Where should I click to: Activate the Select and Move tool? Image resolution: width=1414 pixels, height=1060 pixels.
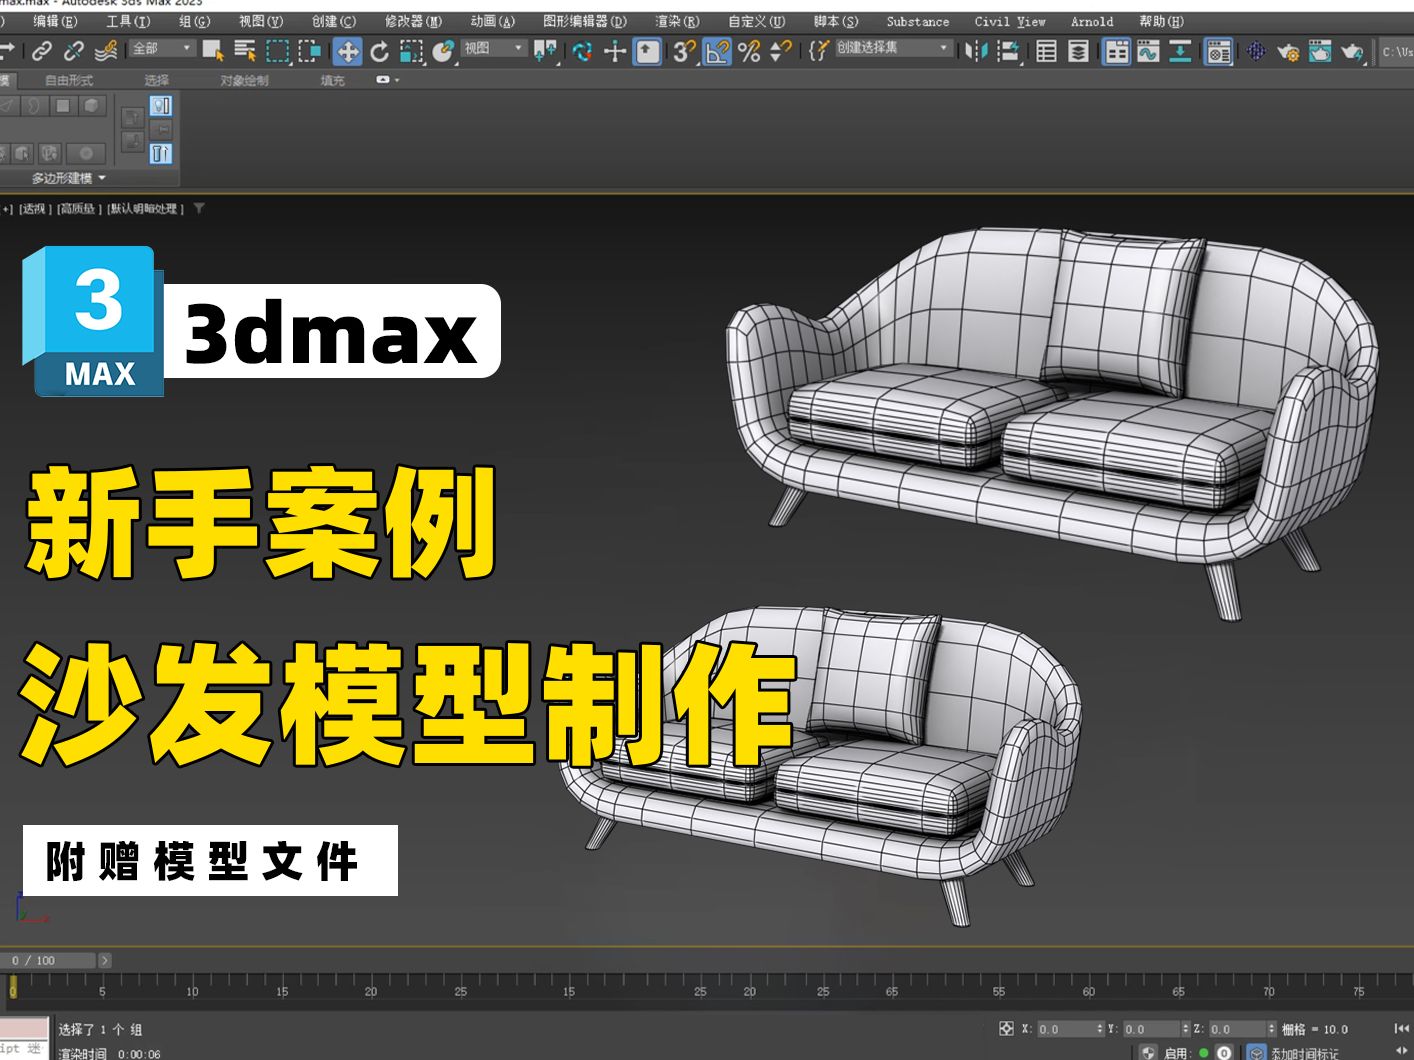347,51
